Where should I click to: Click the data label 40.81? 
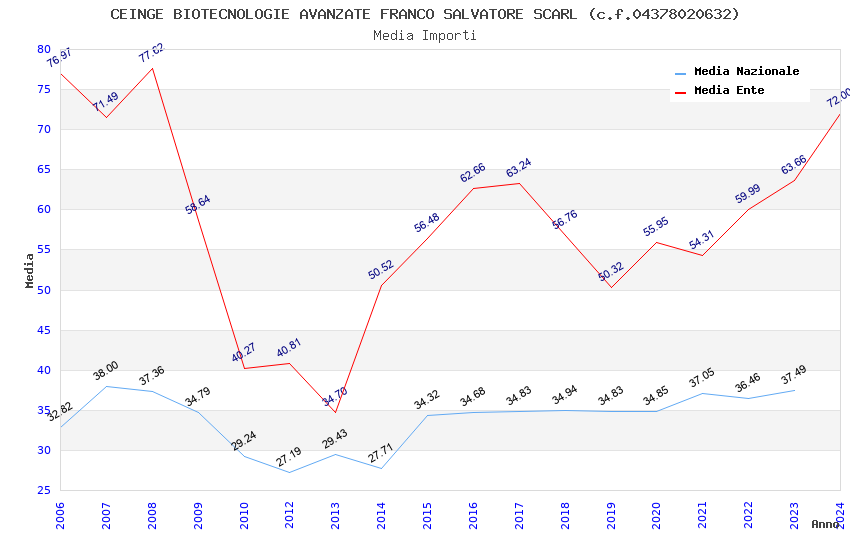288,348
